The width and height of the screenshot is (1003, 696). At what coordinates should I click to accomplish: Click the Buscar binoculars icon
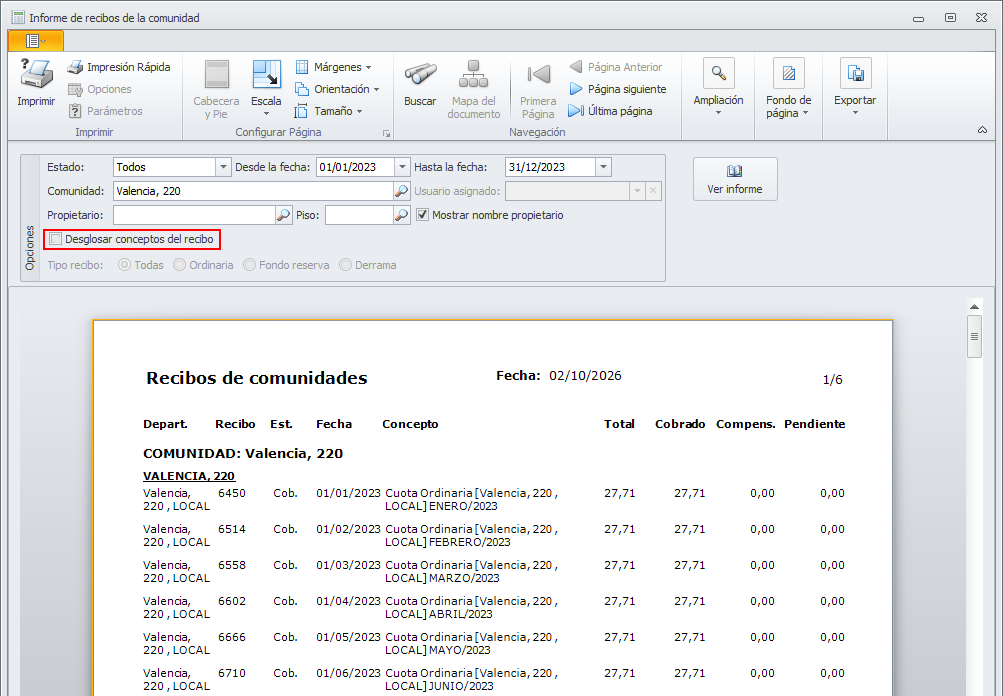(x=420, y=75)
